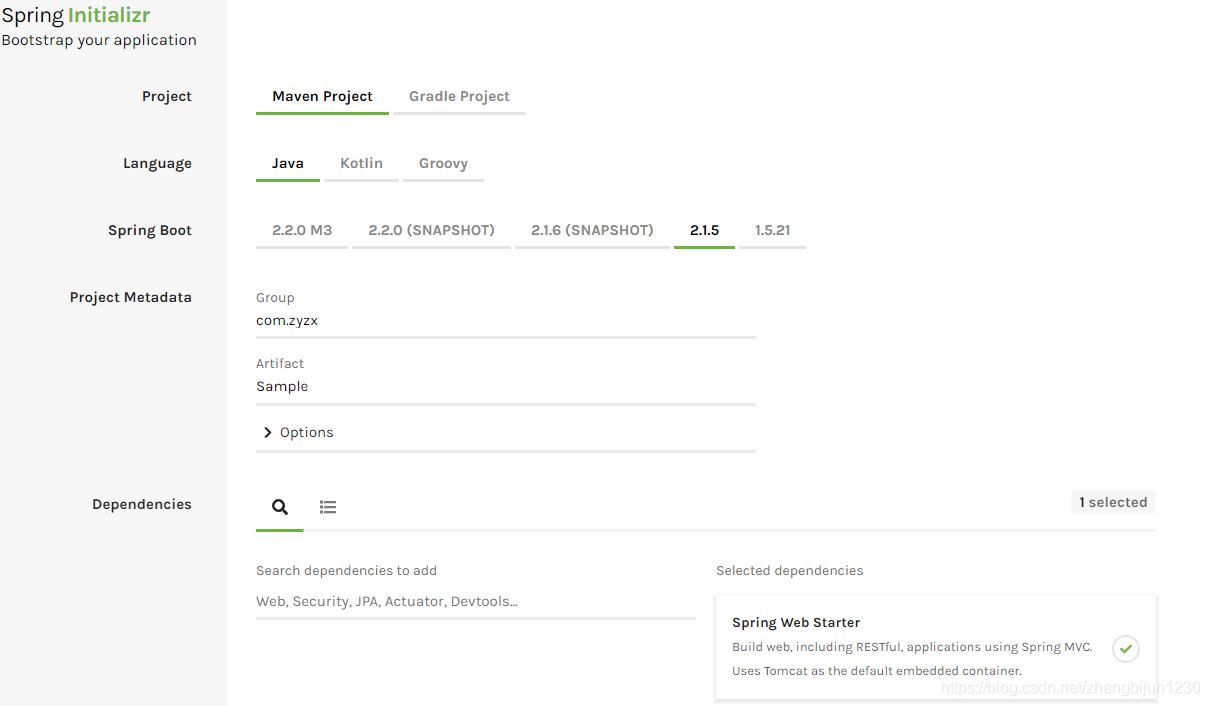Screen dimensions: 1210x706
Task: Open the dependency search tab magnifier icon
Action: (280, 507)
